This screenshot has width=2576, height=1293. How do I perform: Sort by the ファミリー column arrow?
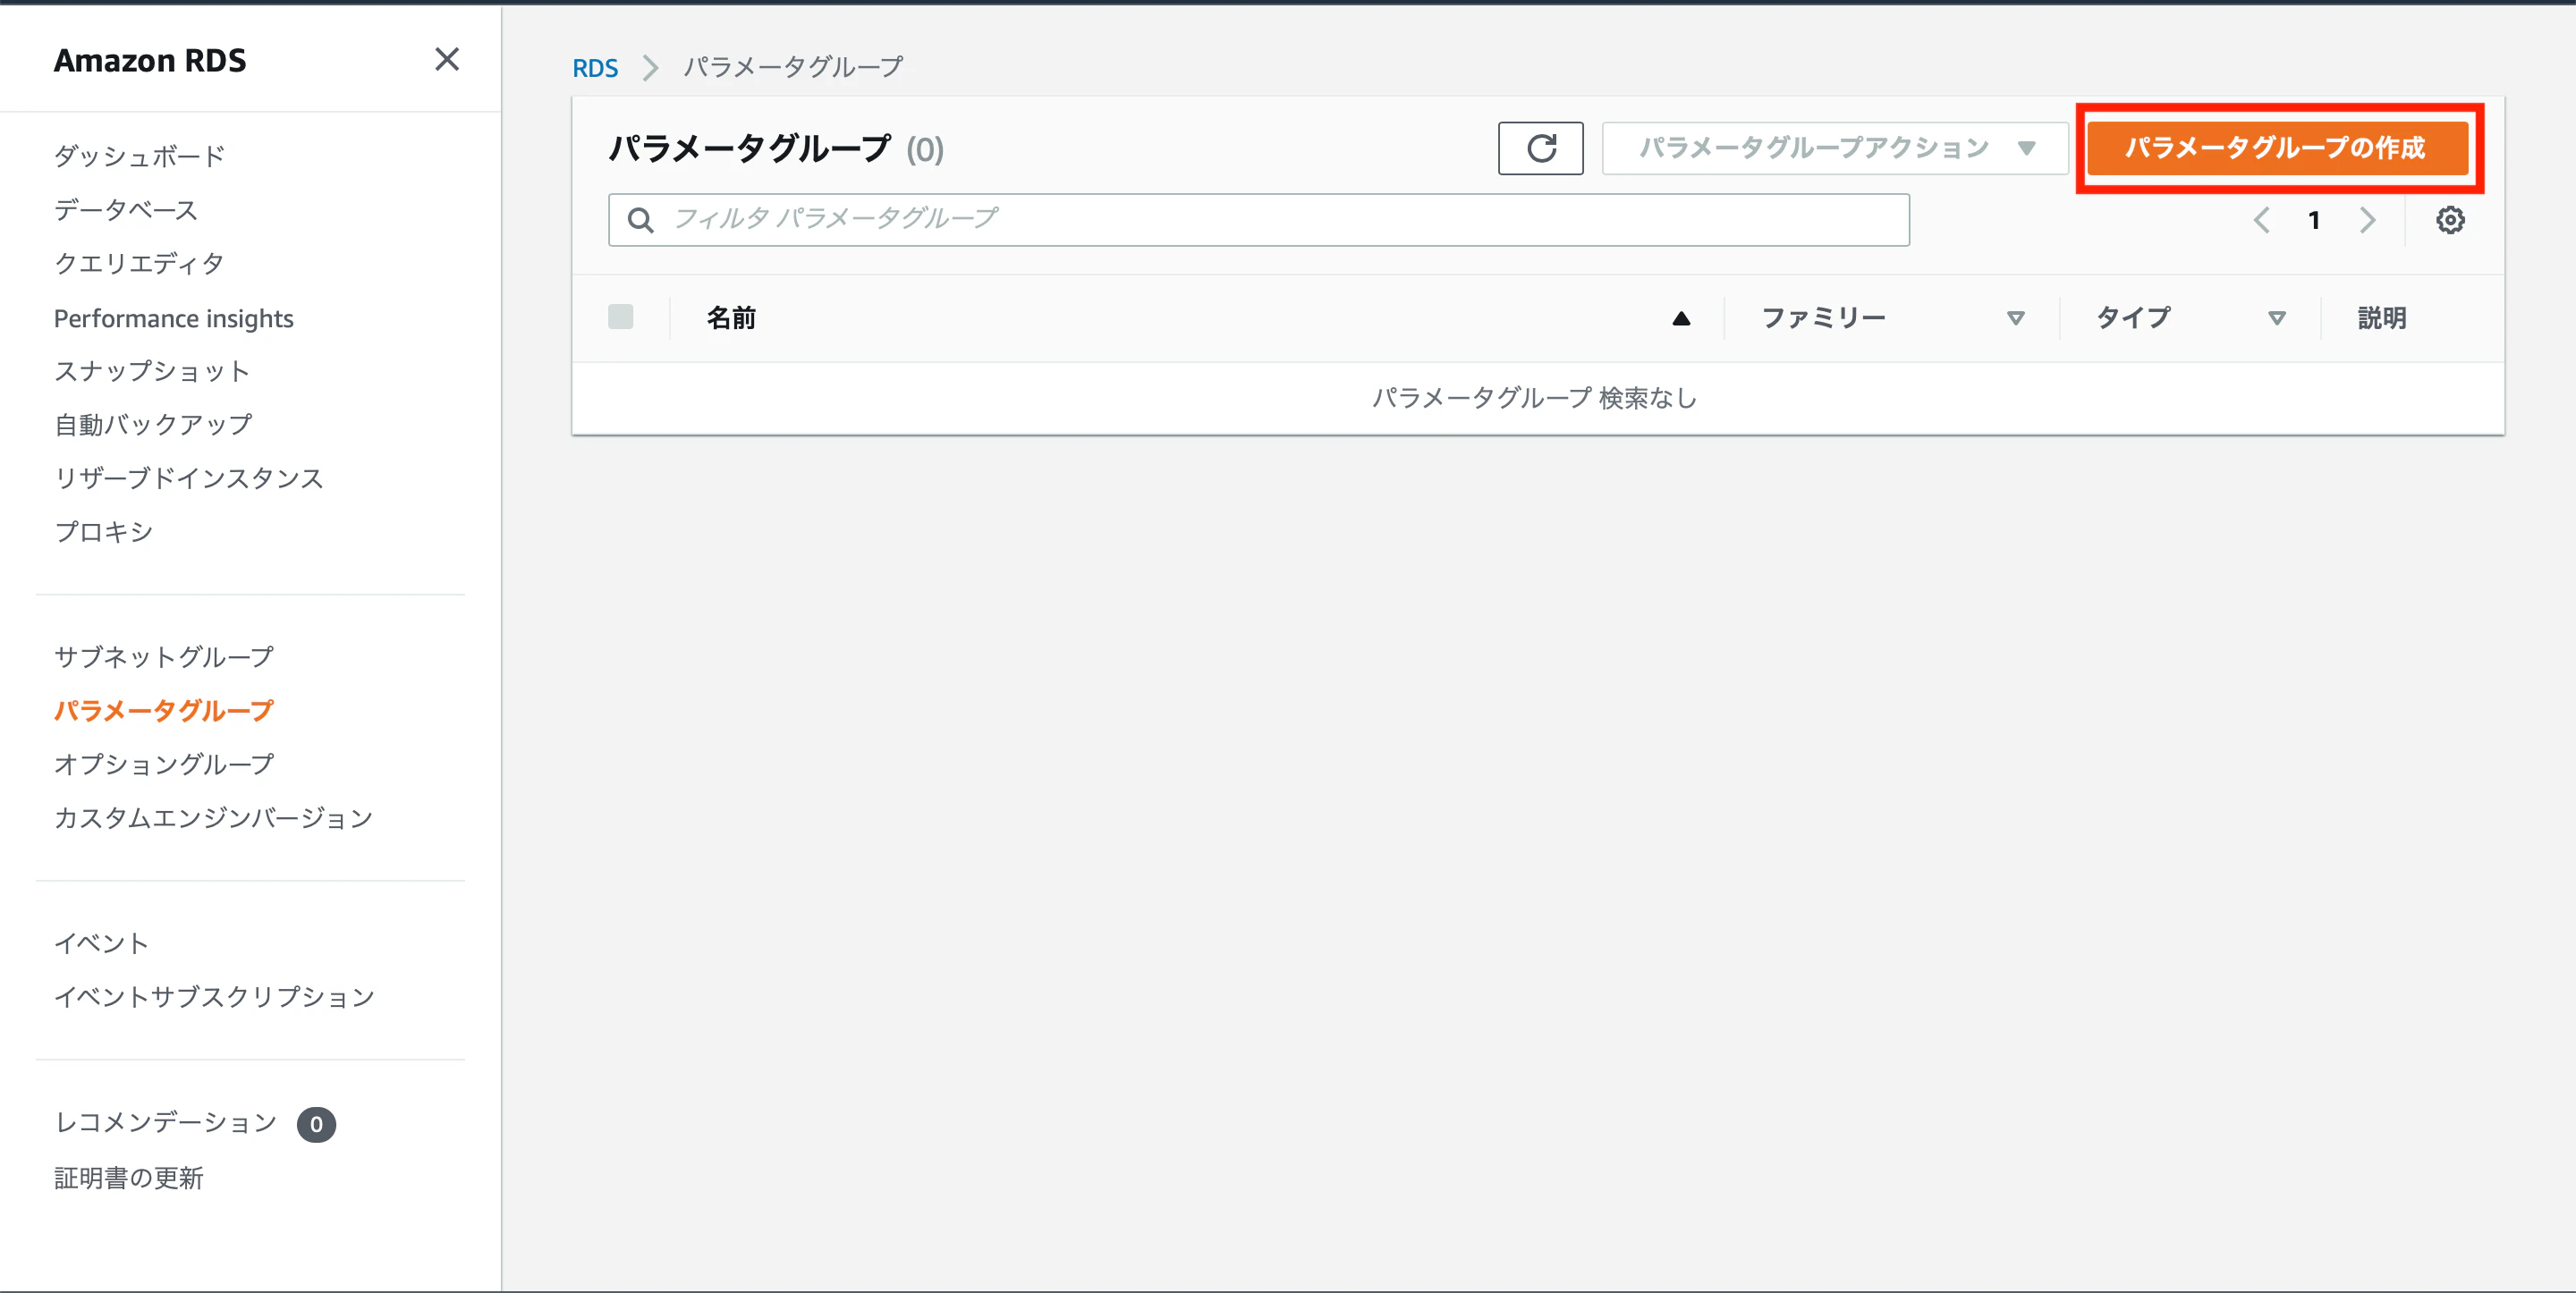click(2015, 318)
